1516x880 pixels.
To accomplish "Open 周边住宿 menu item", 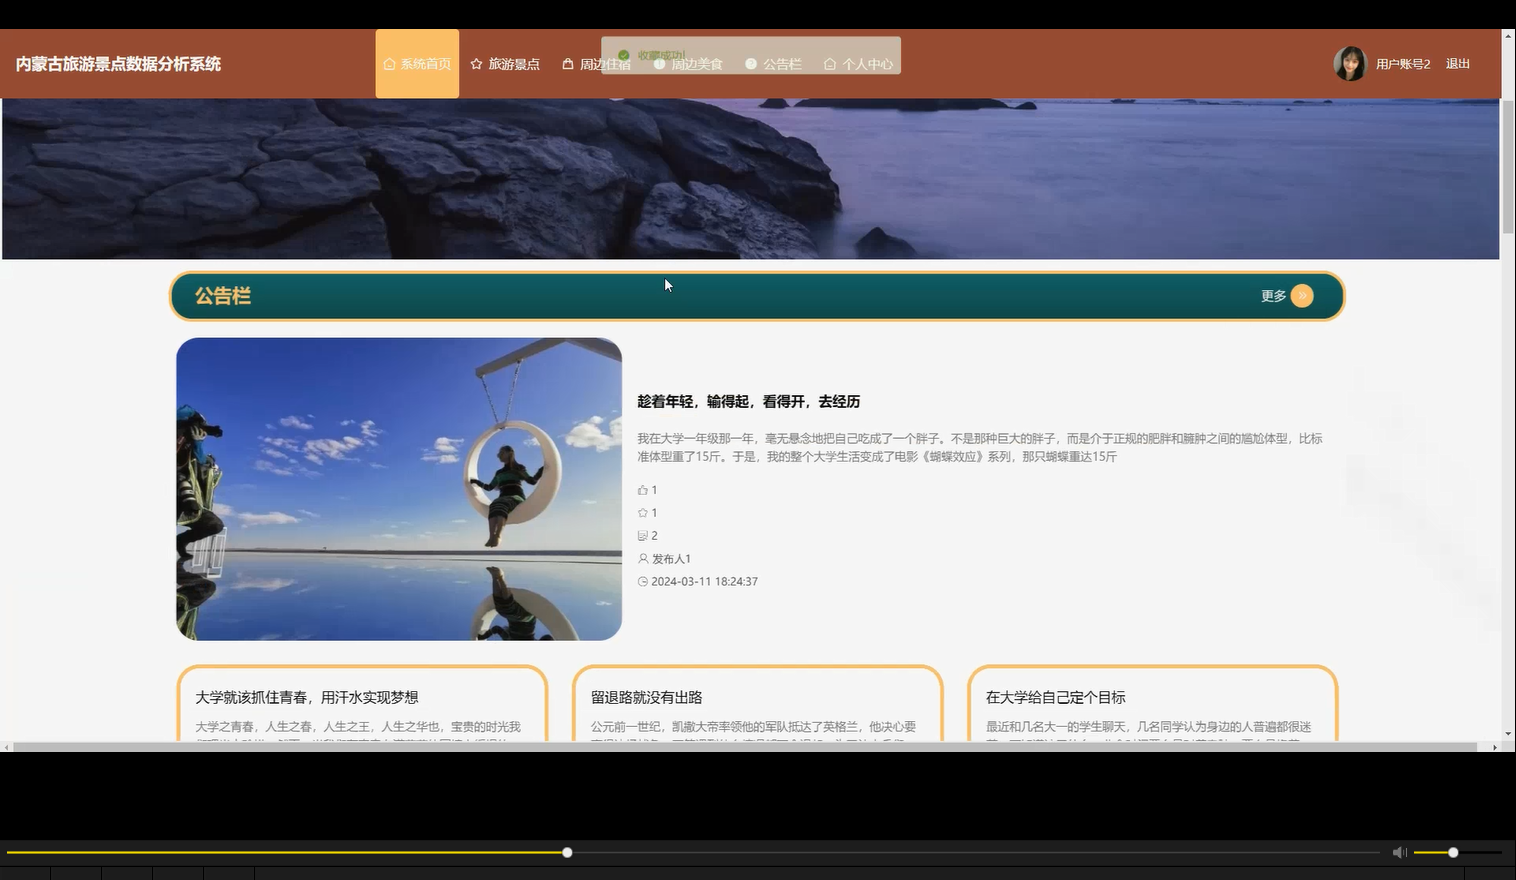I will [x=596, y=64].
